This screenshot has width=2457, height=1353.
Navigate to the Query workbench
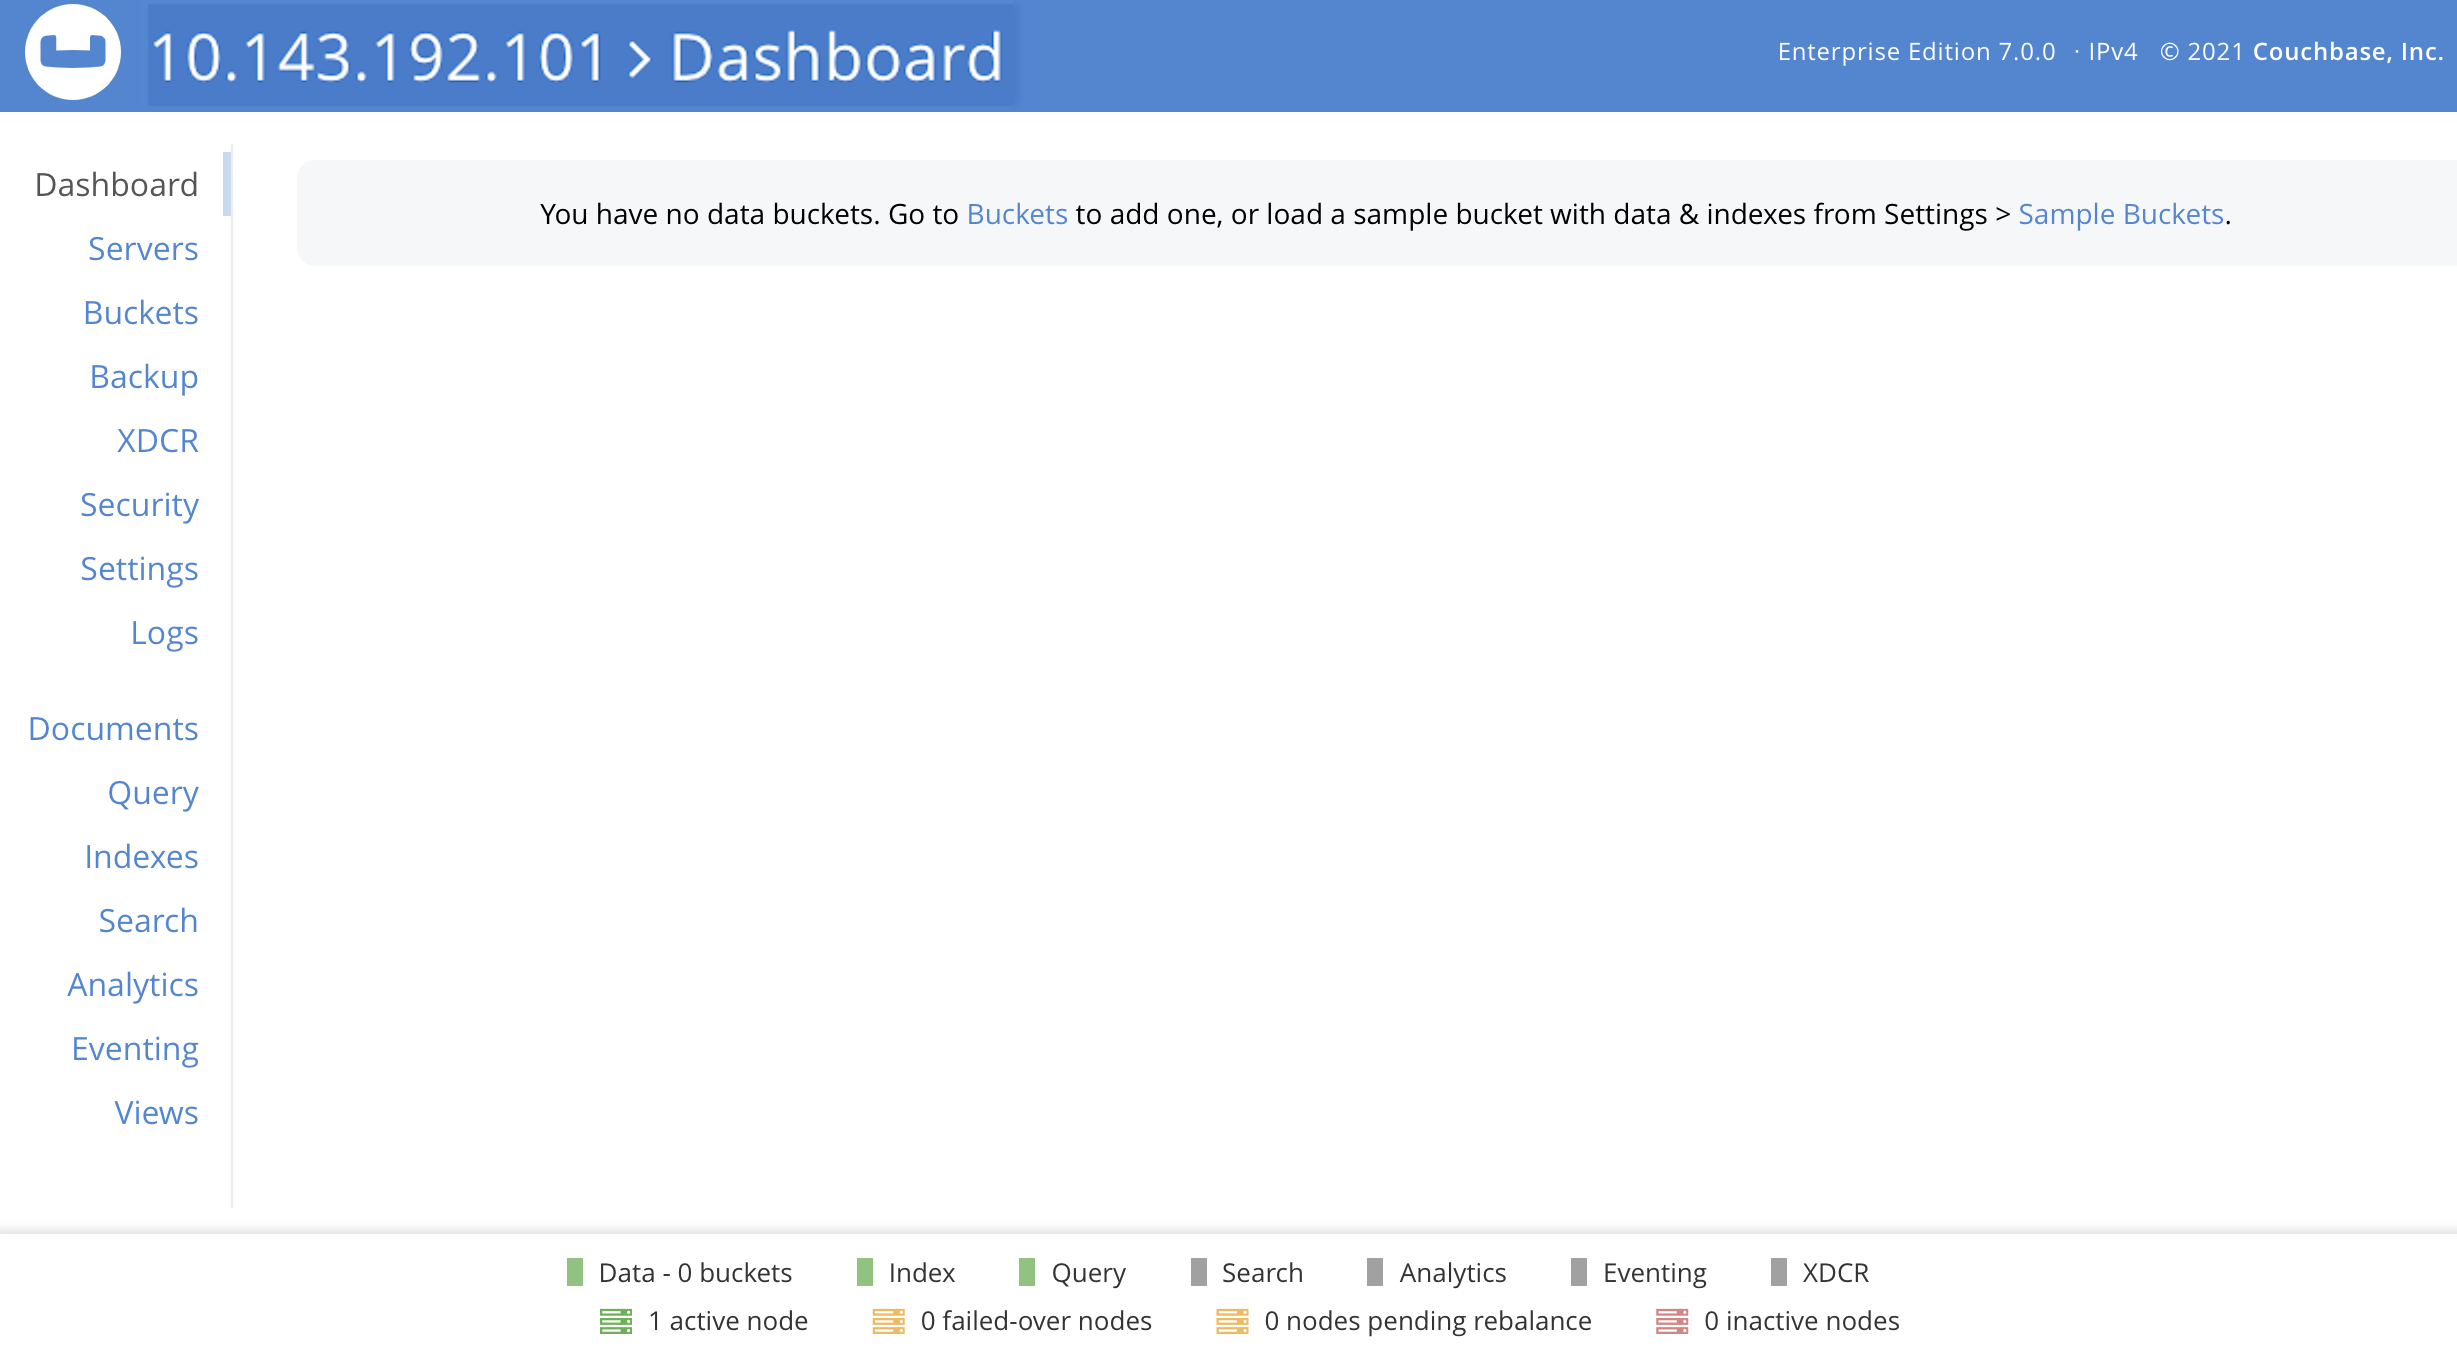tap(152, 792)
